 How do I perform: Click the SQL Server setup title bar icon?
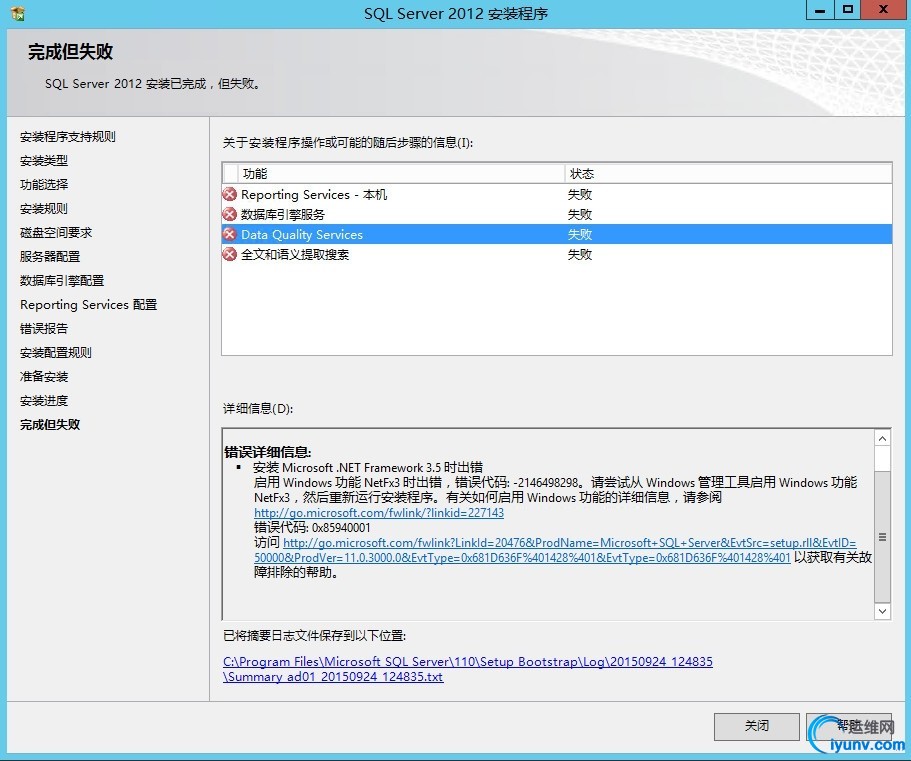[x=18, y=13]
